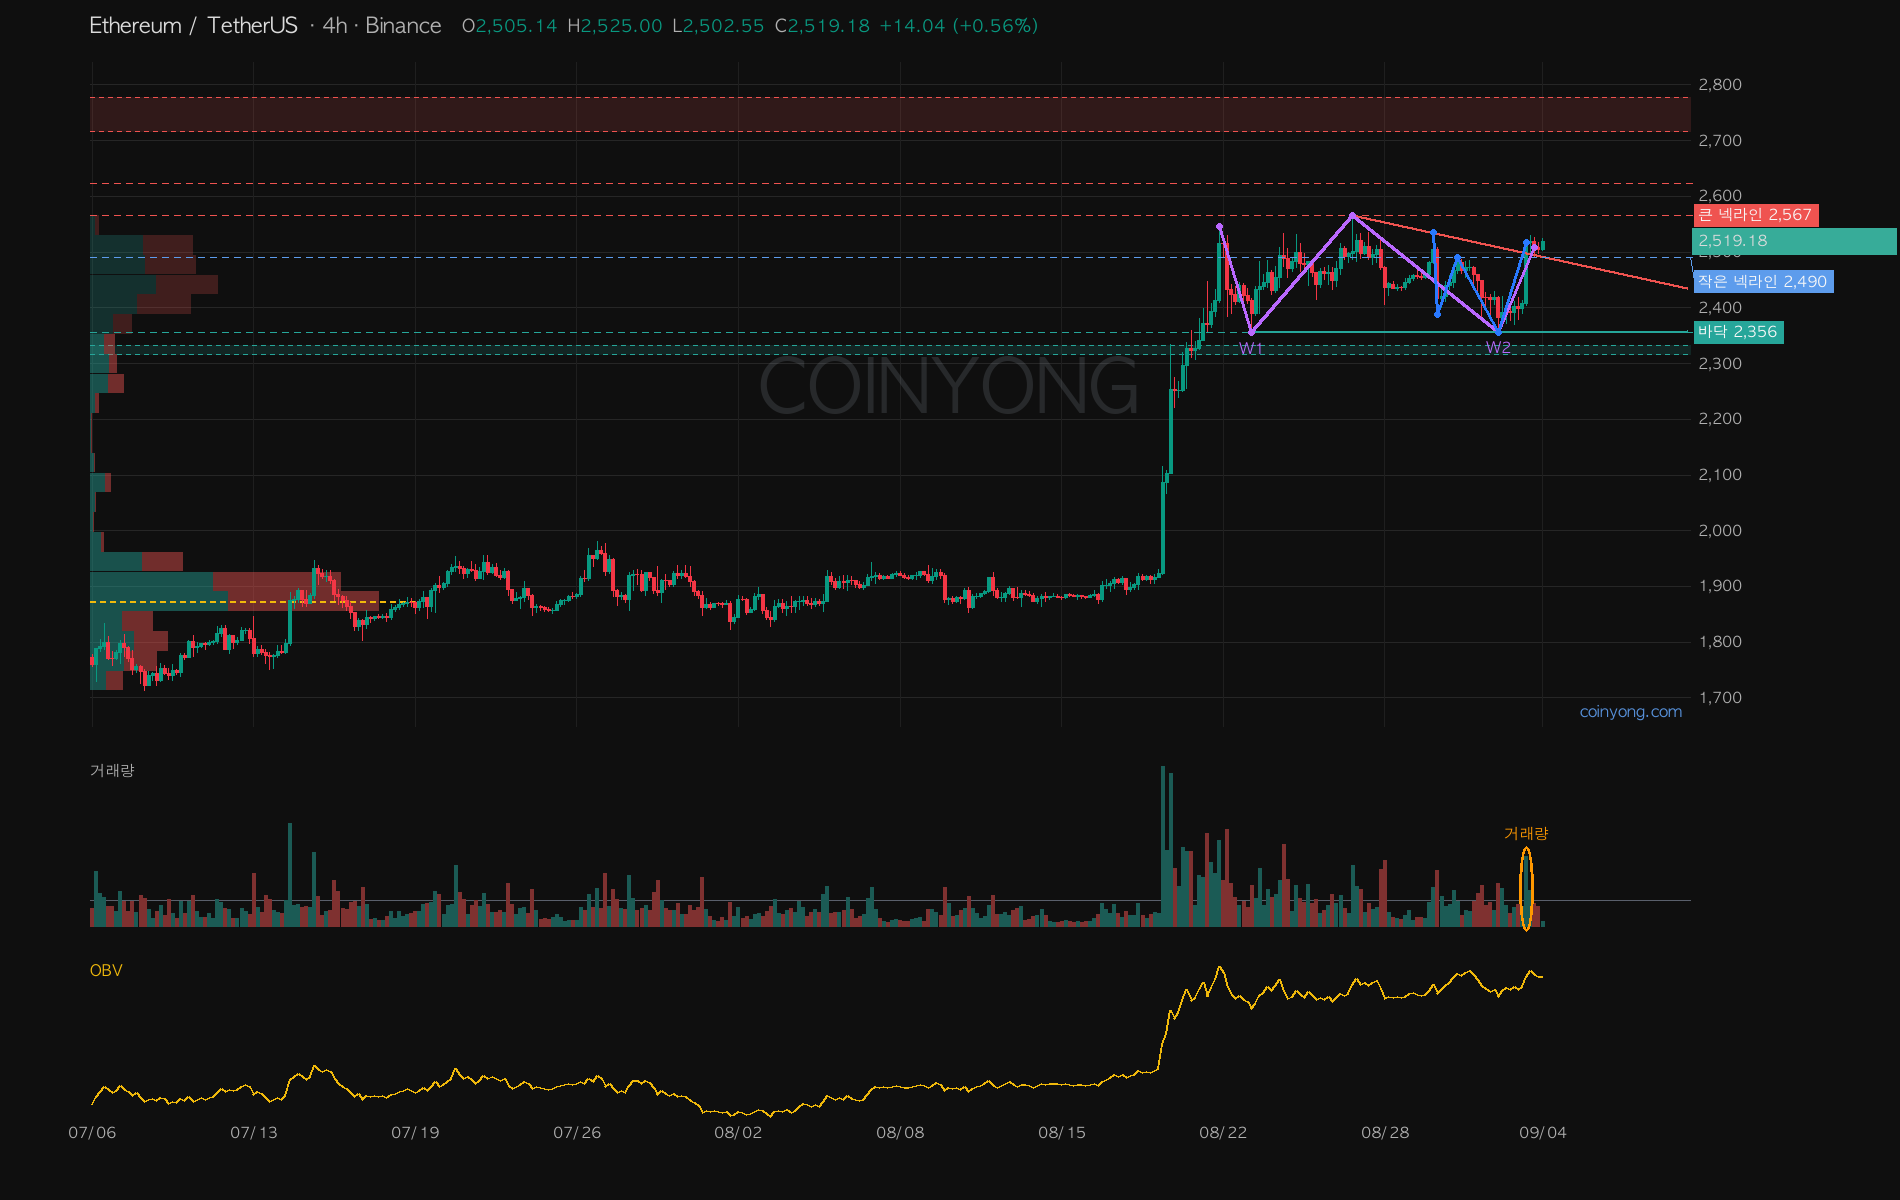Click the 07/13 date axis label

point(254,1133)
